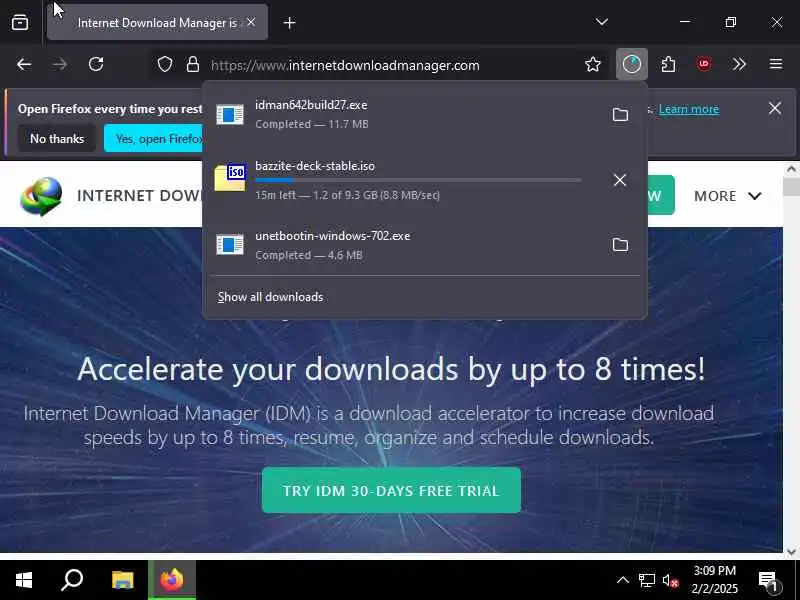Dismiss the Open Firefox notification bar
The image size is (800, 600).
774,108
